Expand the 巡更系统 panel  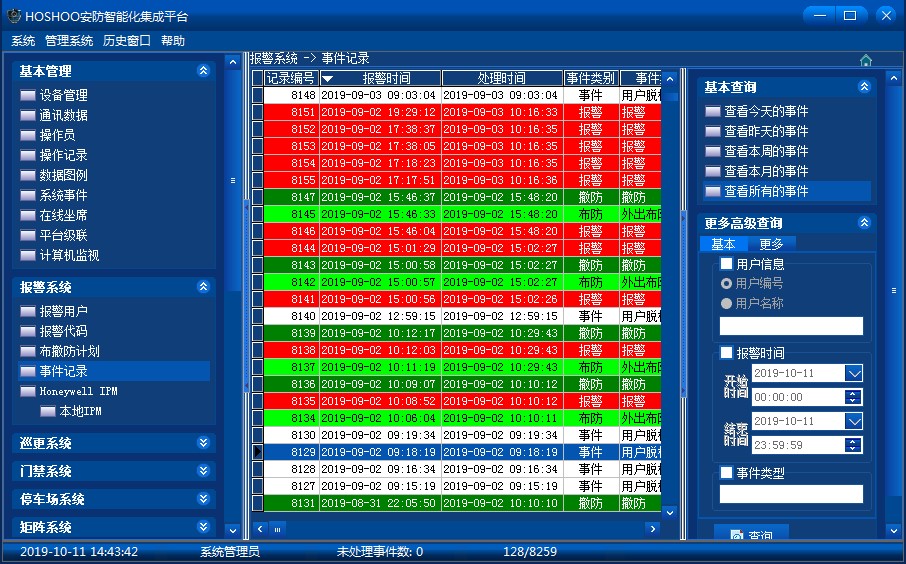tap(203, 443)
